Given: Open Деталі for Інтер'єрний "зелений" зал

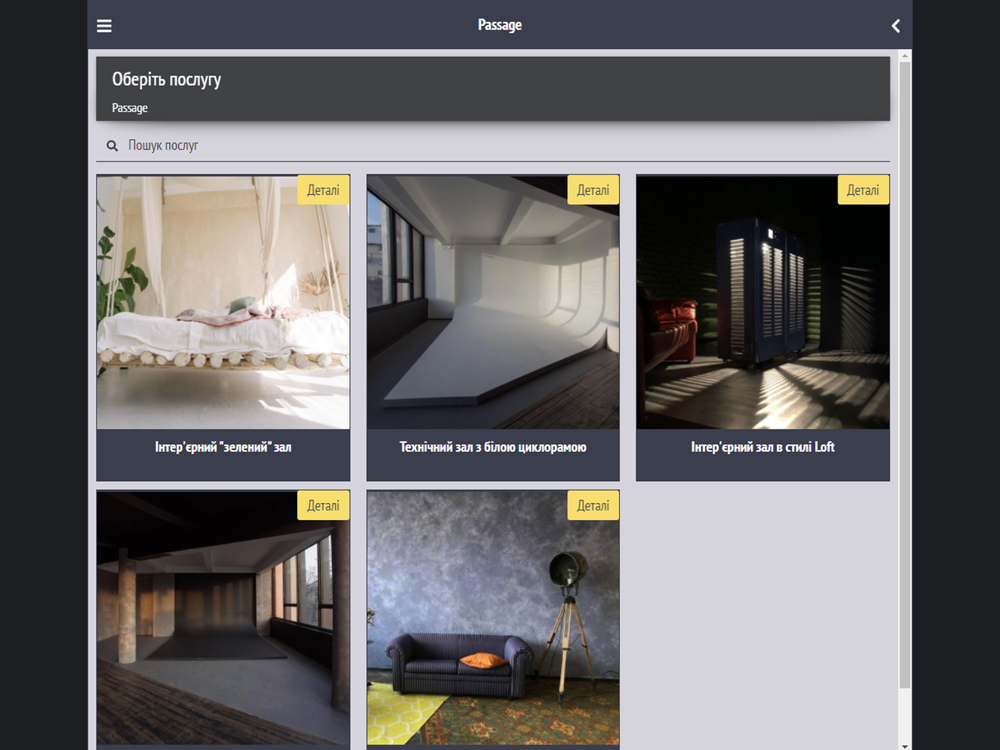Looking at the screenshot, I should click(x=323, y=190).
